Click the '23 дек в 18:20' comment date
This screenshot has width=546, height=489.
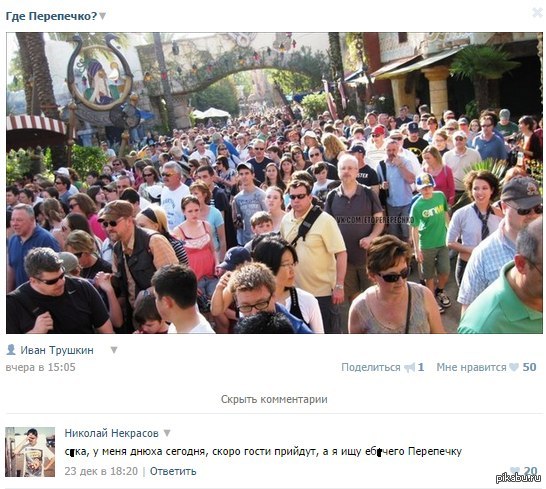[101, 471]
